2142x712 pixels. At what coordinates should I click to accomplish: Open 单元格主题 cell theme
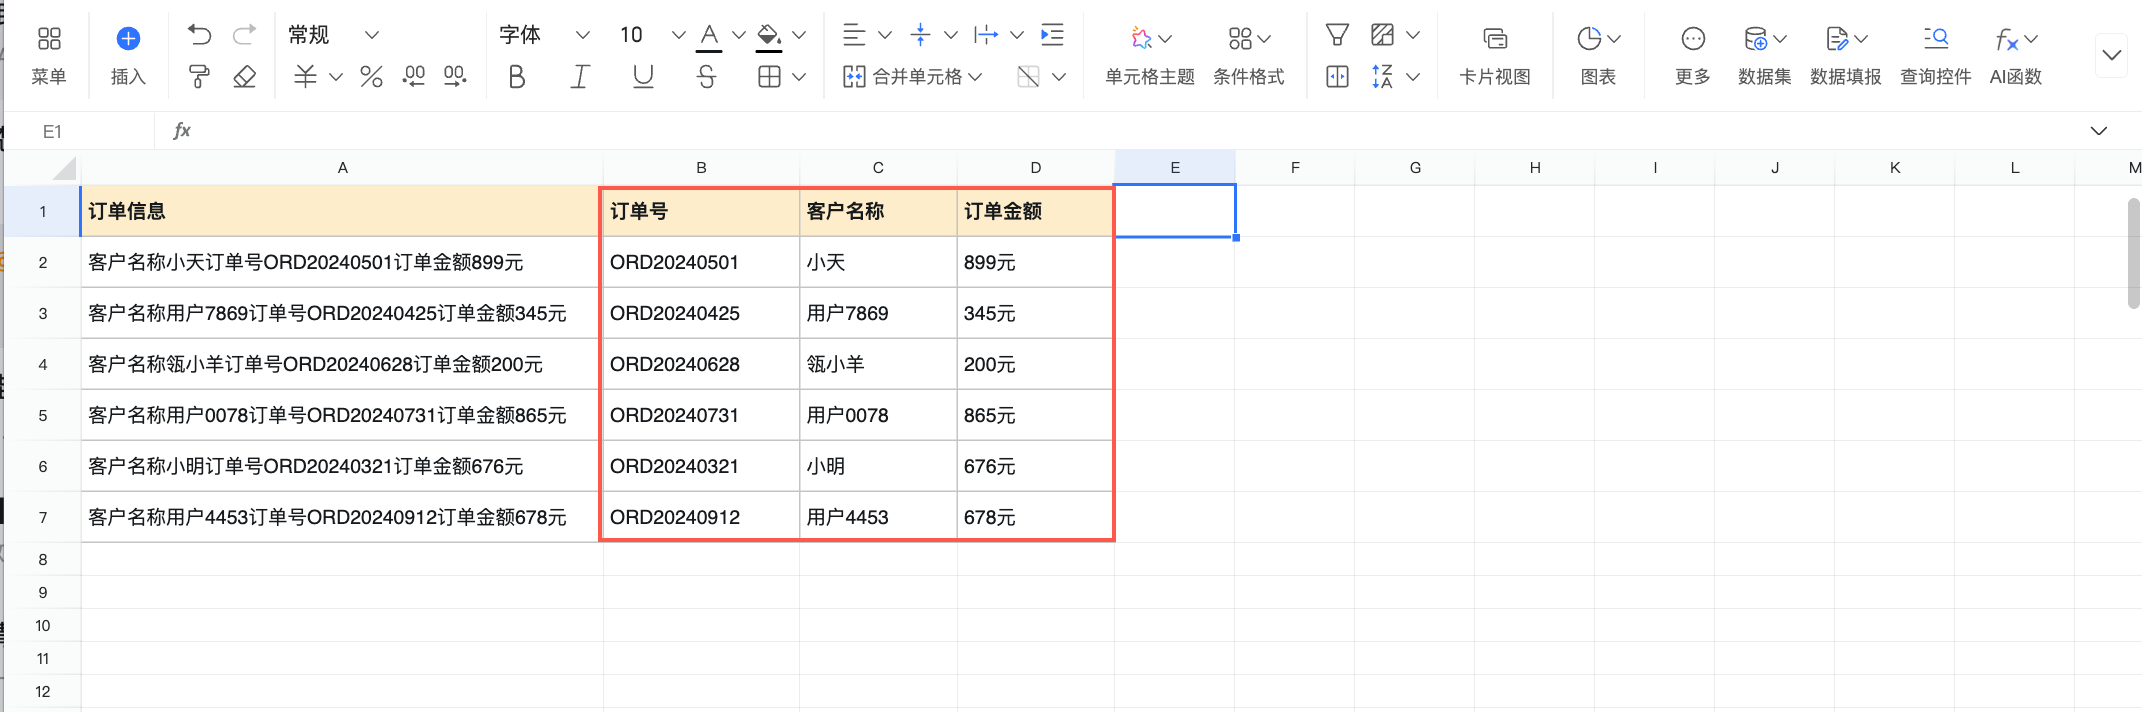(x=1150, y=55)
